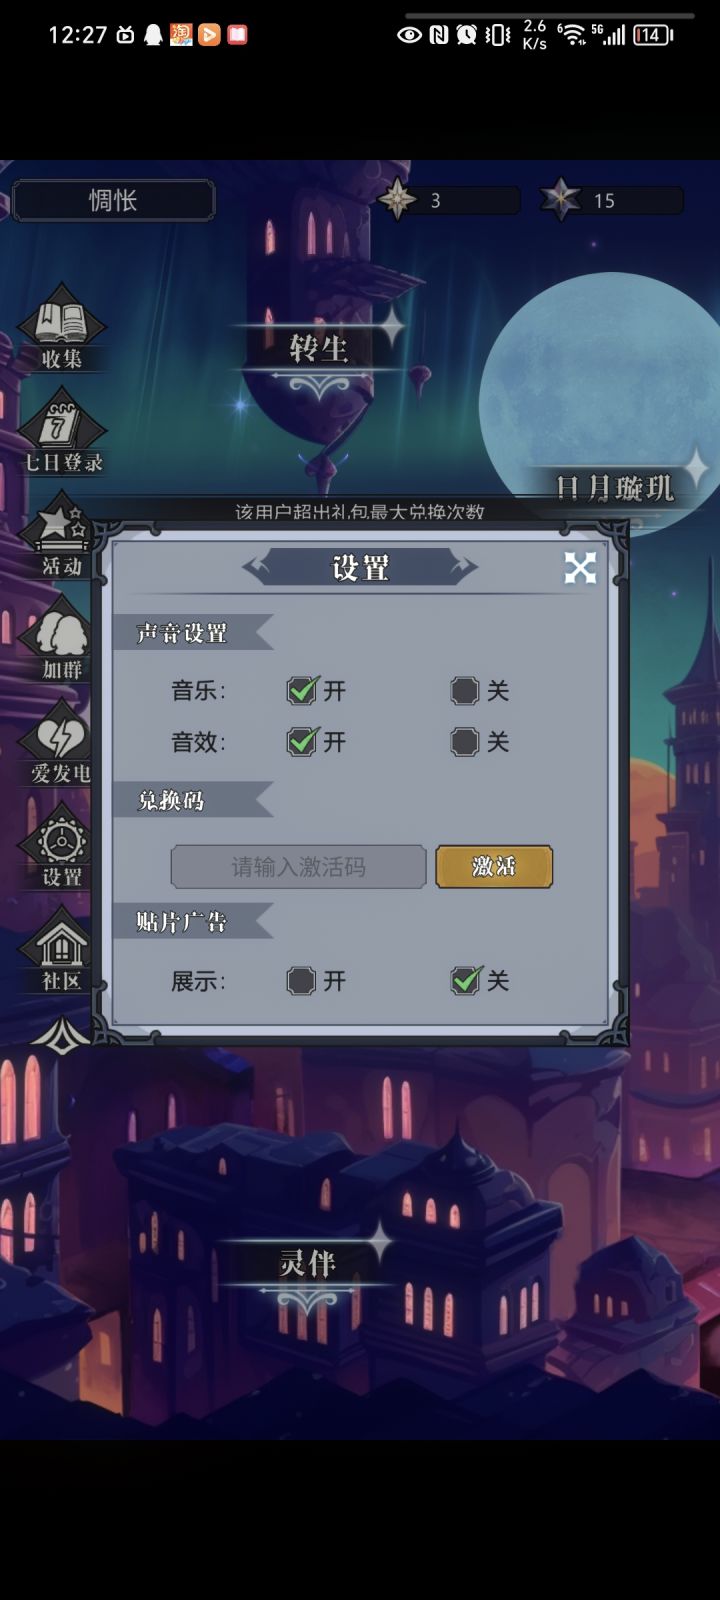Turn music off with 音乐 关 checkbox
720x1600 pixels.
pyautogui.click(x=464, y=690)
